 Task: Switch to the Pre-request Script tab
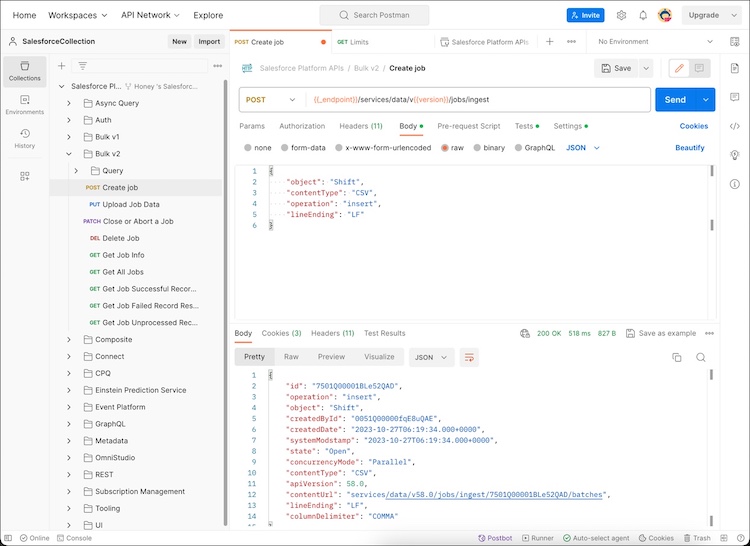coord(469,126)
